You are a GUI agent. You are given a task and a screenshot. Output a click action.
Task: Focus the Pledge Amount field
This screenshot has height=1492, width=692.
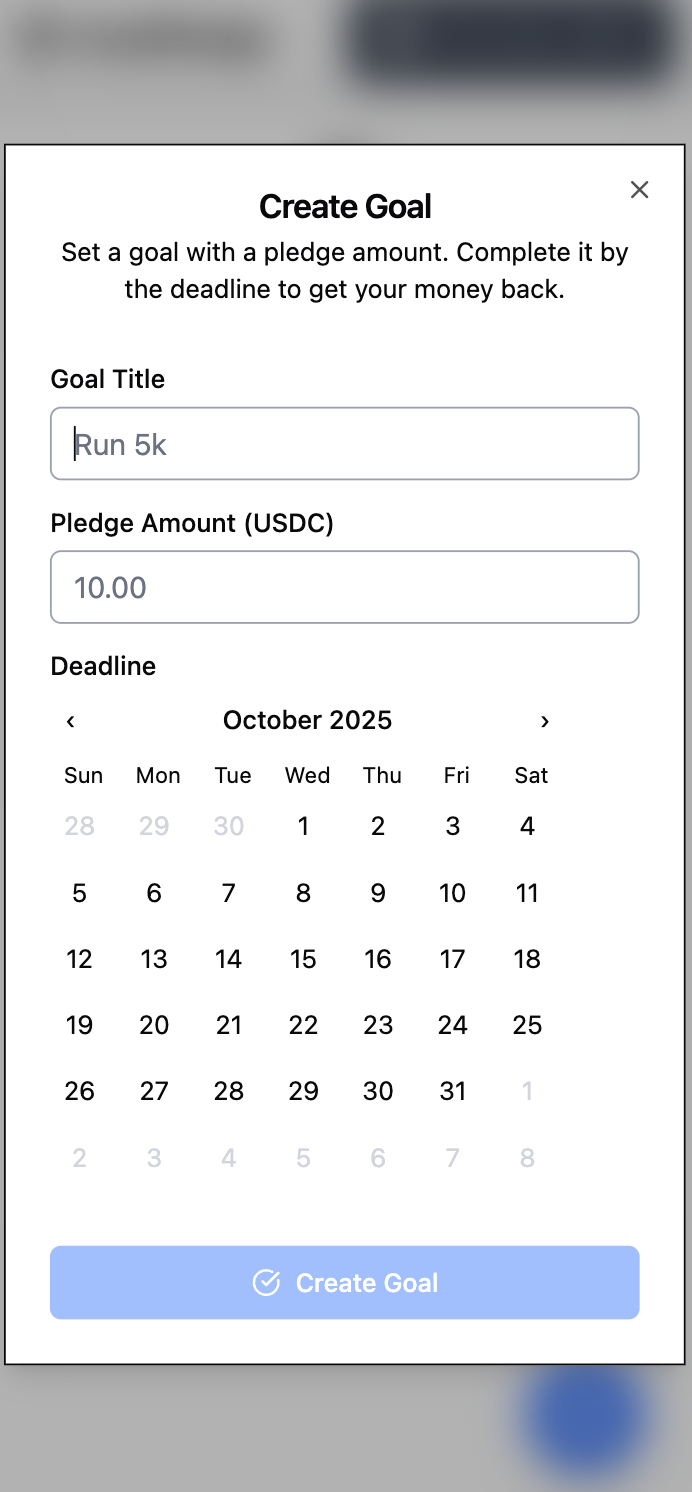[345, 587]
